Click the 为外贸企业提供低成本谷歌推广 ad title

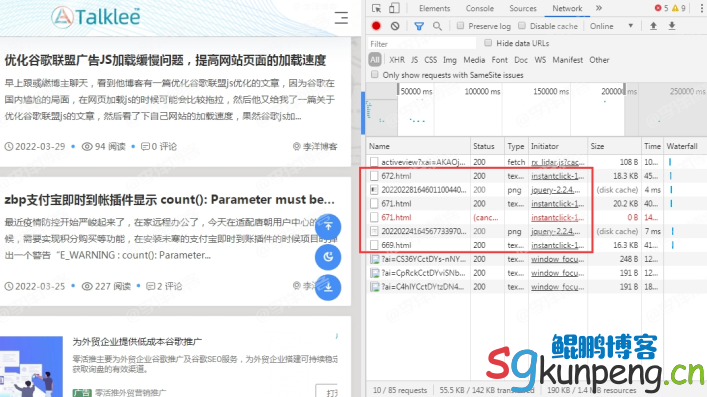[x=137, y=342]
